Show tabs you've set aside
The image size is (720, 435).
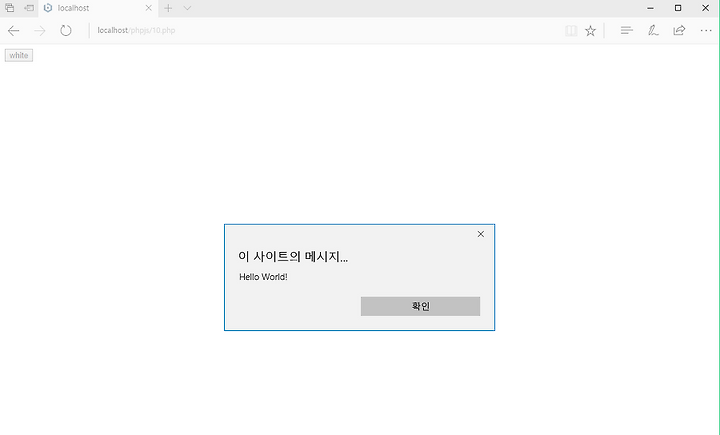pyautogui.click(x=9, y=8)
